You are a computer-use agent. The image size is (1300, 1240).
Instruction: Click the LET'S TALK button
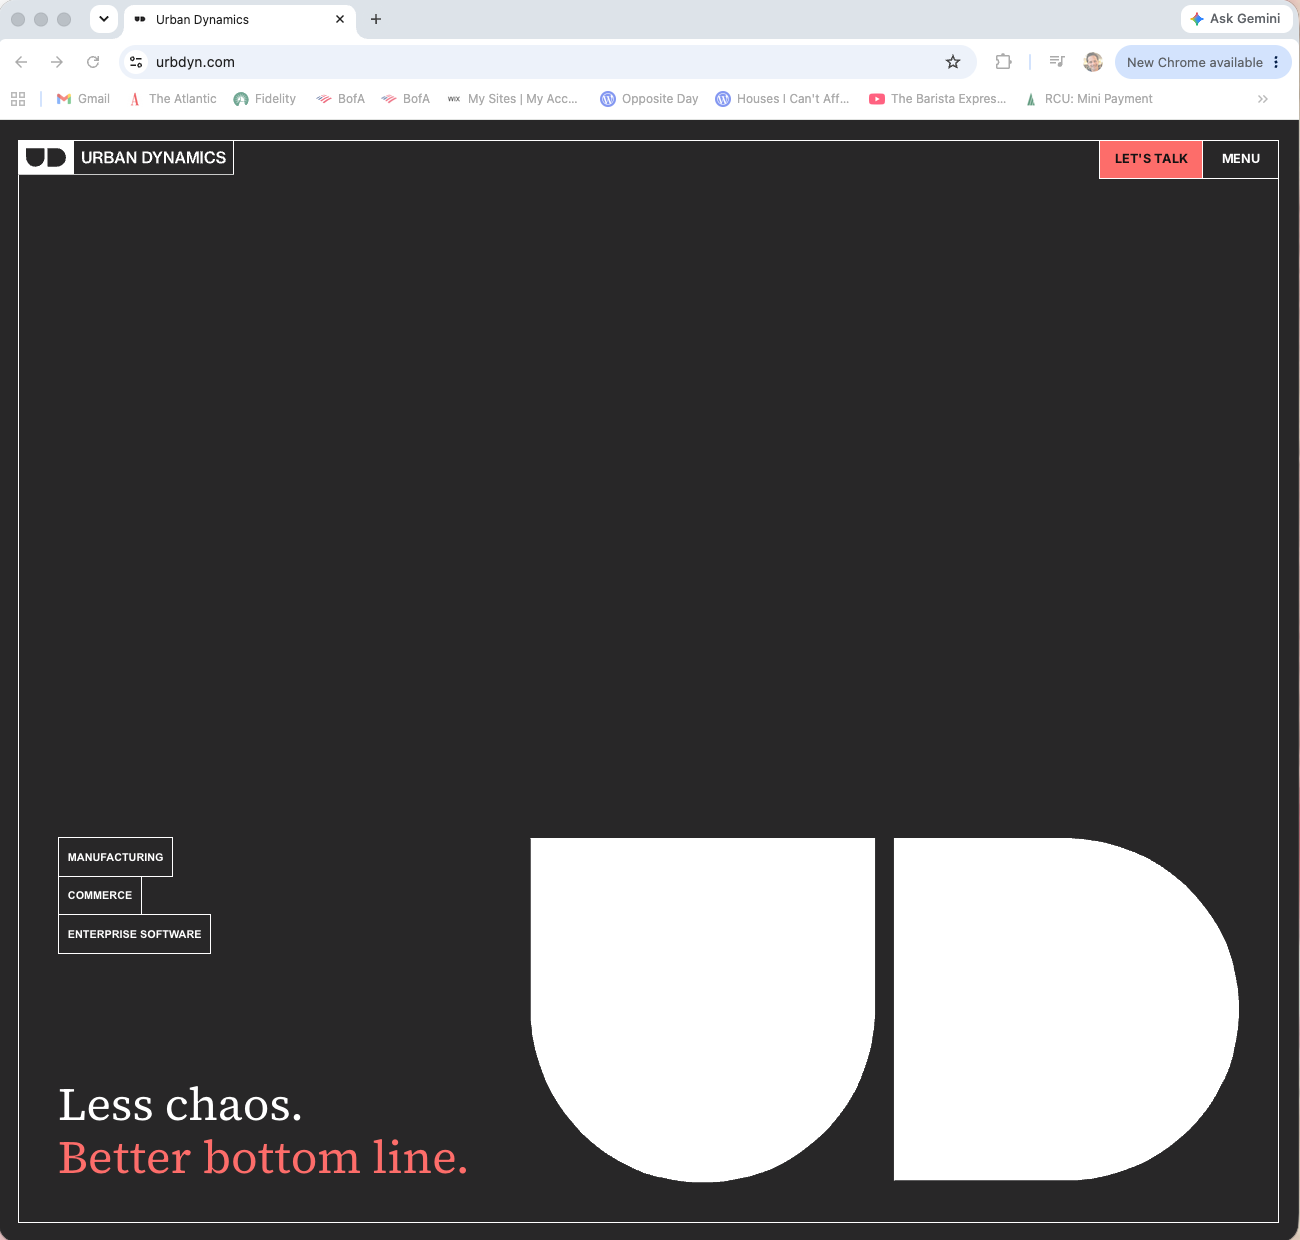pos(1151,159)
